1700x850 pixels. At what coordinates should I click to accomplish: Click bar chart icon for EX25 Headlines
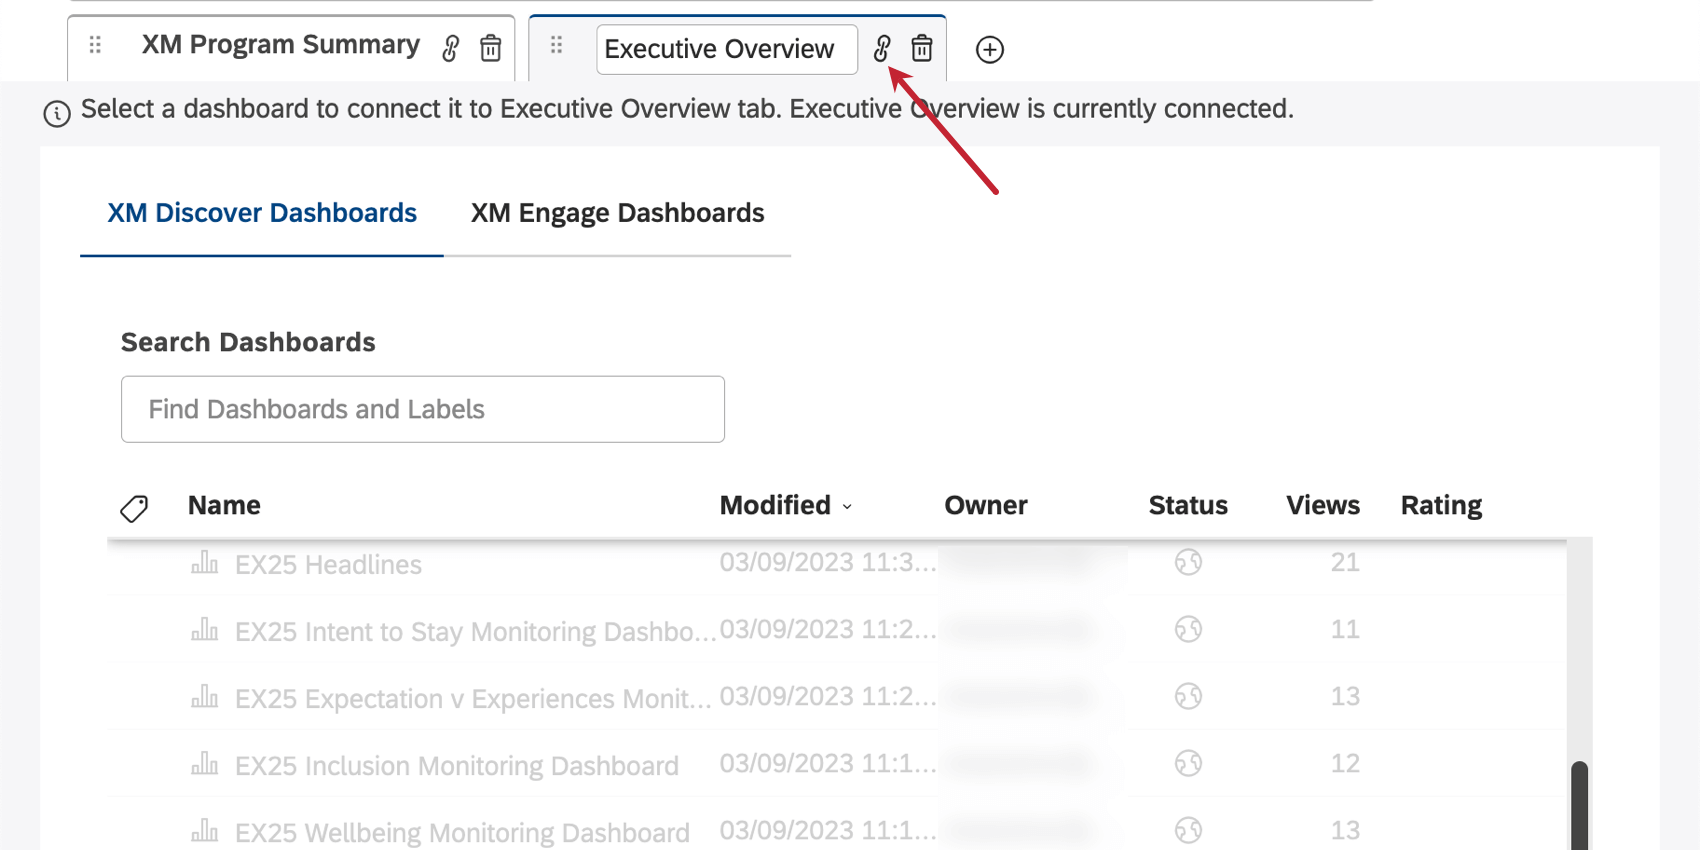pos(204,563)
